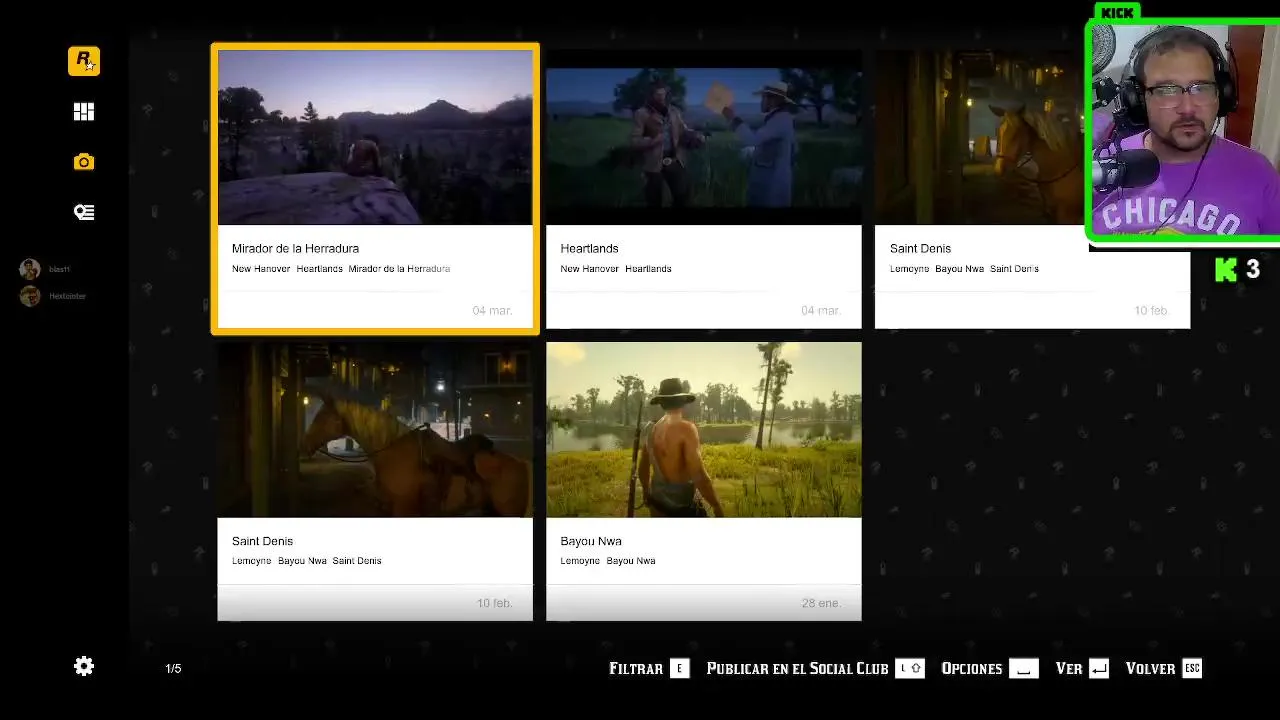Click the Mirador de la Herradura title
The height and width of the screenshot is (720, 1280).
point(295,248)
